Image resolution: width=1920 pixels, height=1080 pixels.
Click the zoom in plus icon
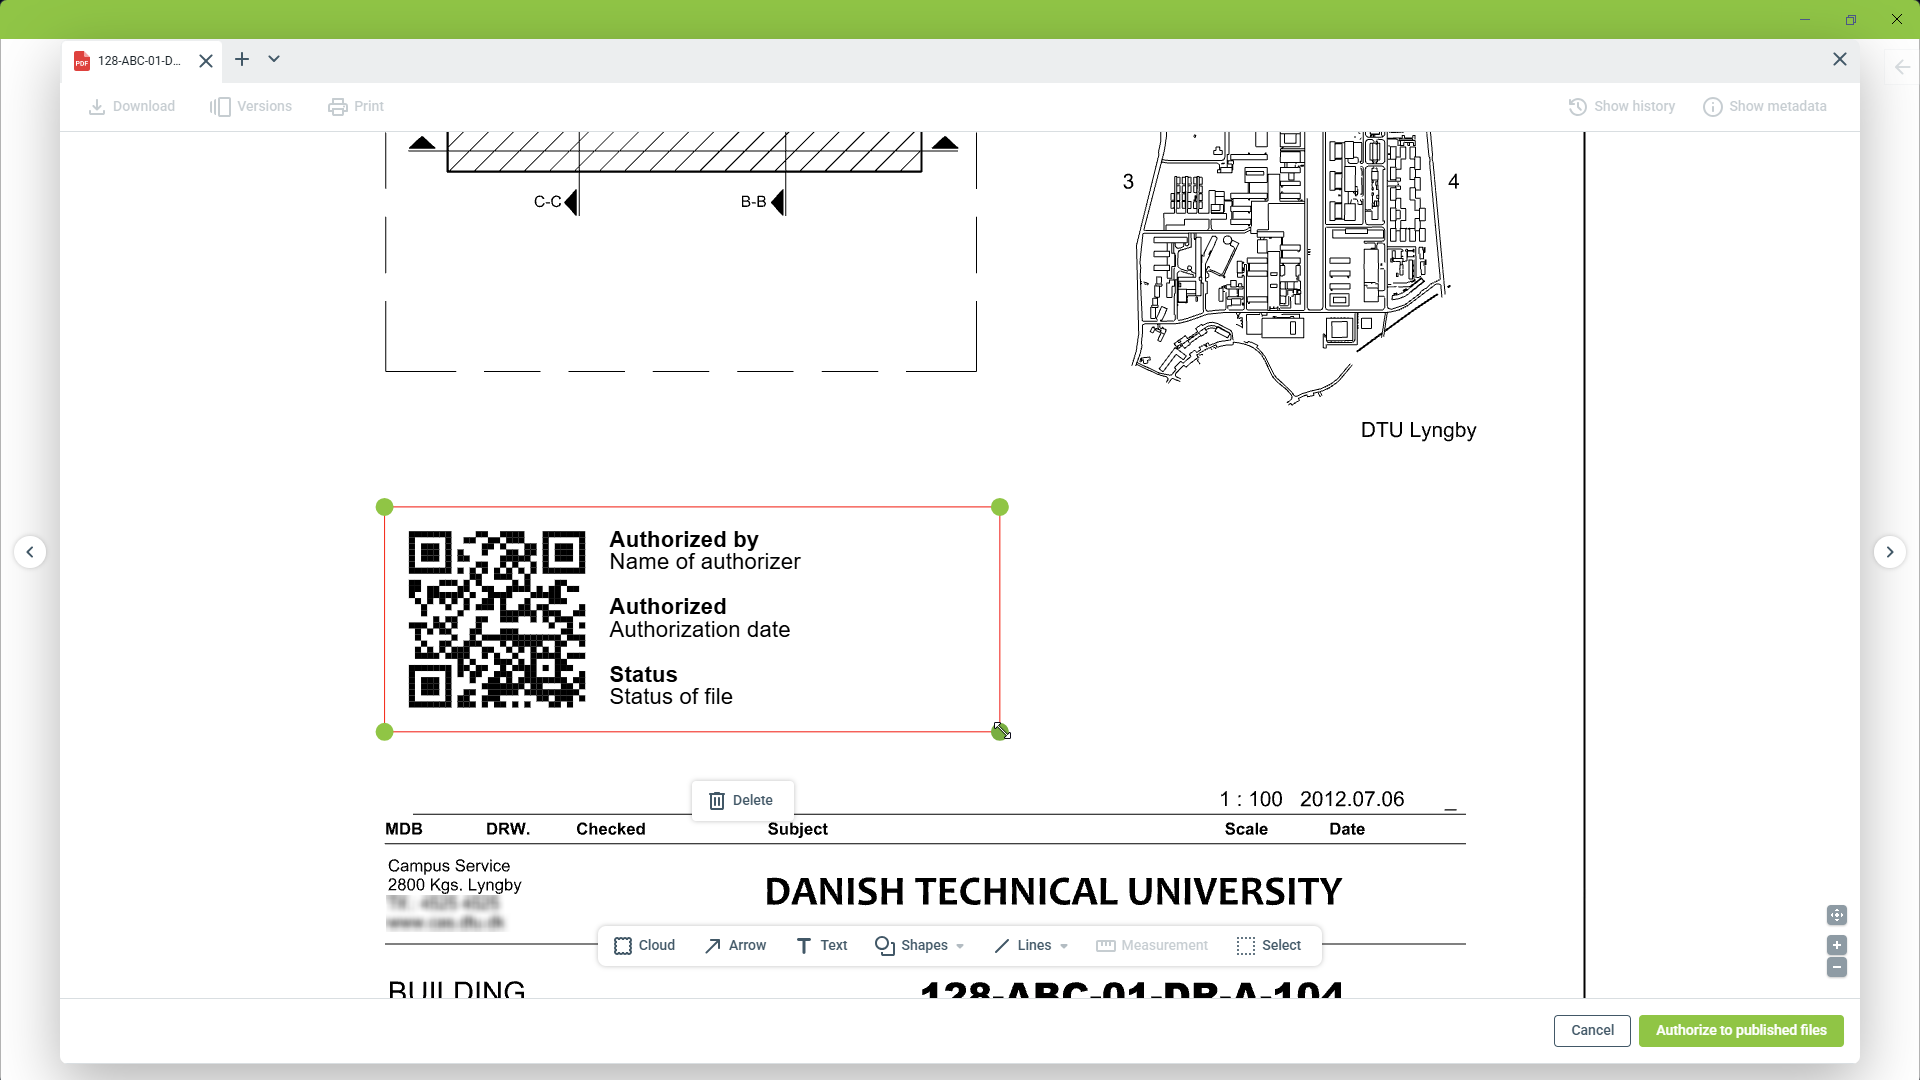click(1836, 944)
